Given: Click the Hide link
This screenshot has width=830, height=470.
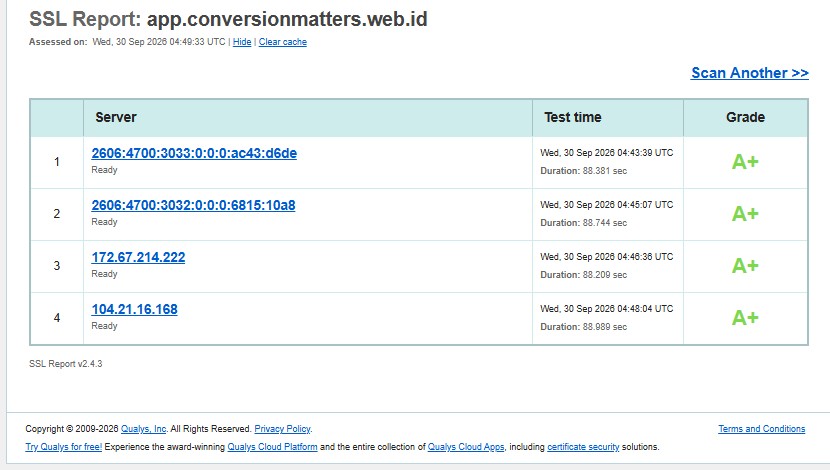Looking at the screenshot, I should pyautogui.click(x=242, y=42).
